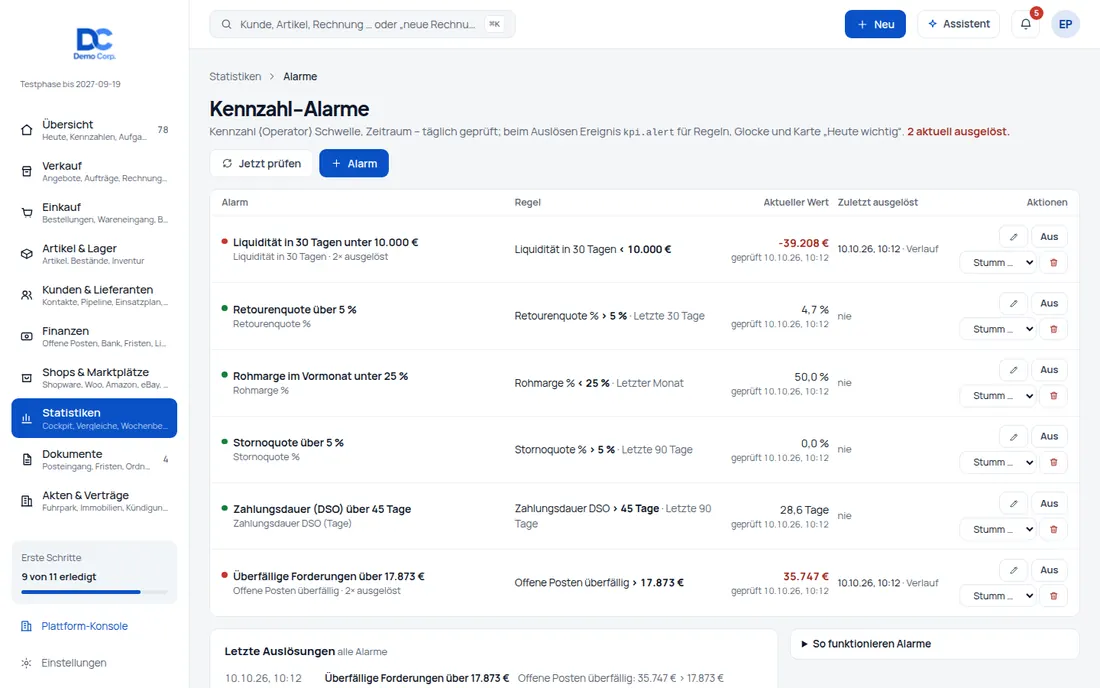
Task: Turn off the Überfällige Forderungen alarm
Action: (x=1049, y=570)
